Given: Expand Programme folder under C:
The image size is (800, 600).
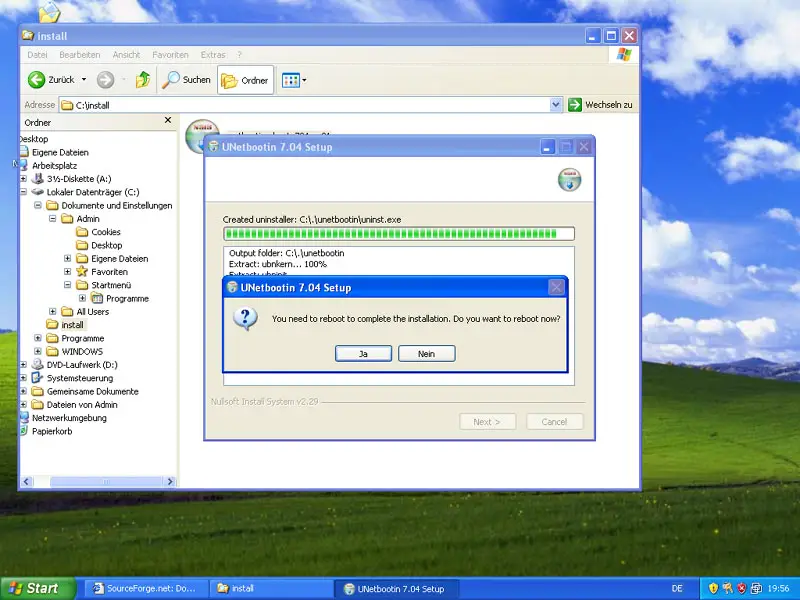Looking at the screenshot, I should pos(38,338).
